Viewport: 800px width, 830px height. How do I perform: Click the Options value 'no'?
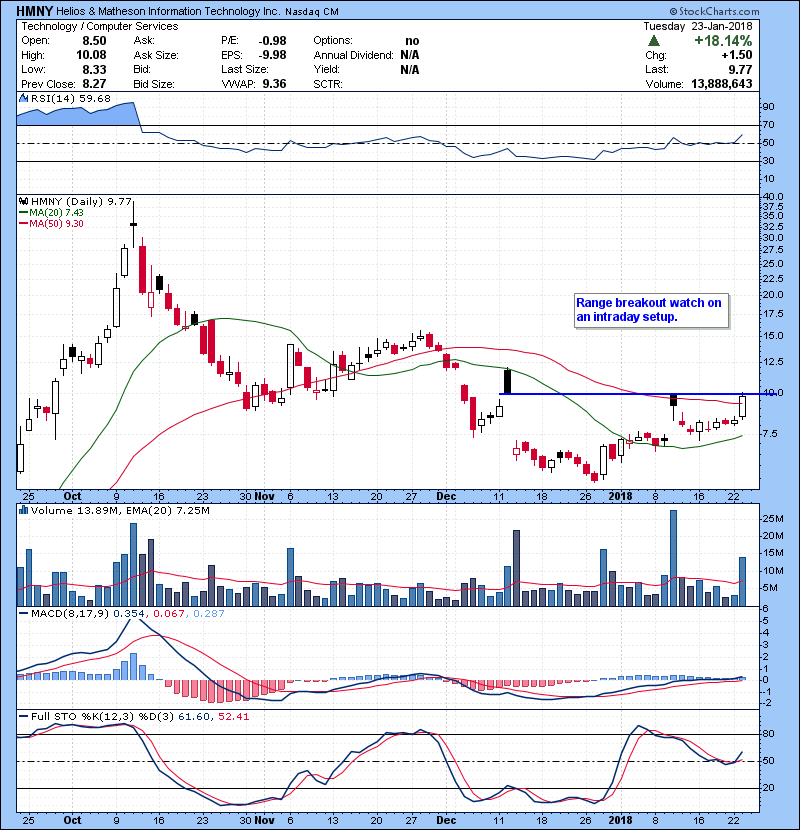(412, 41)
